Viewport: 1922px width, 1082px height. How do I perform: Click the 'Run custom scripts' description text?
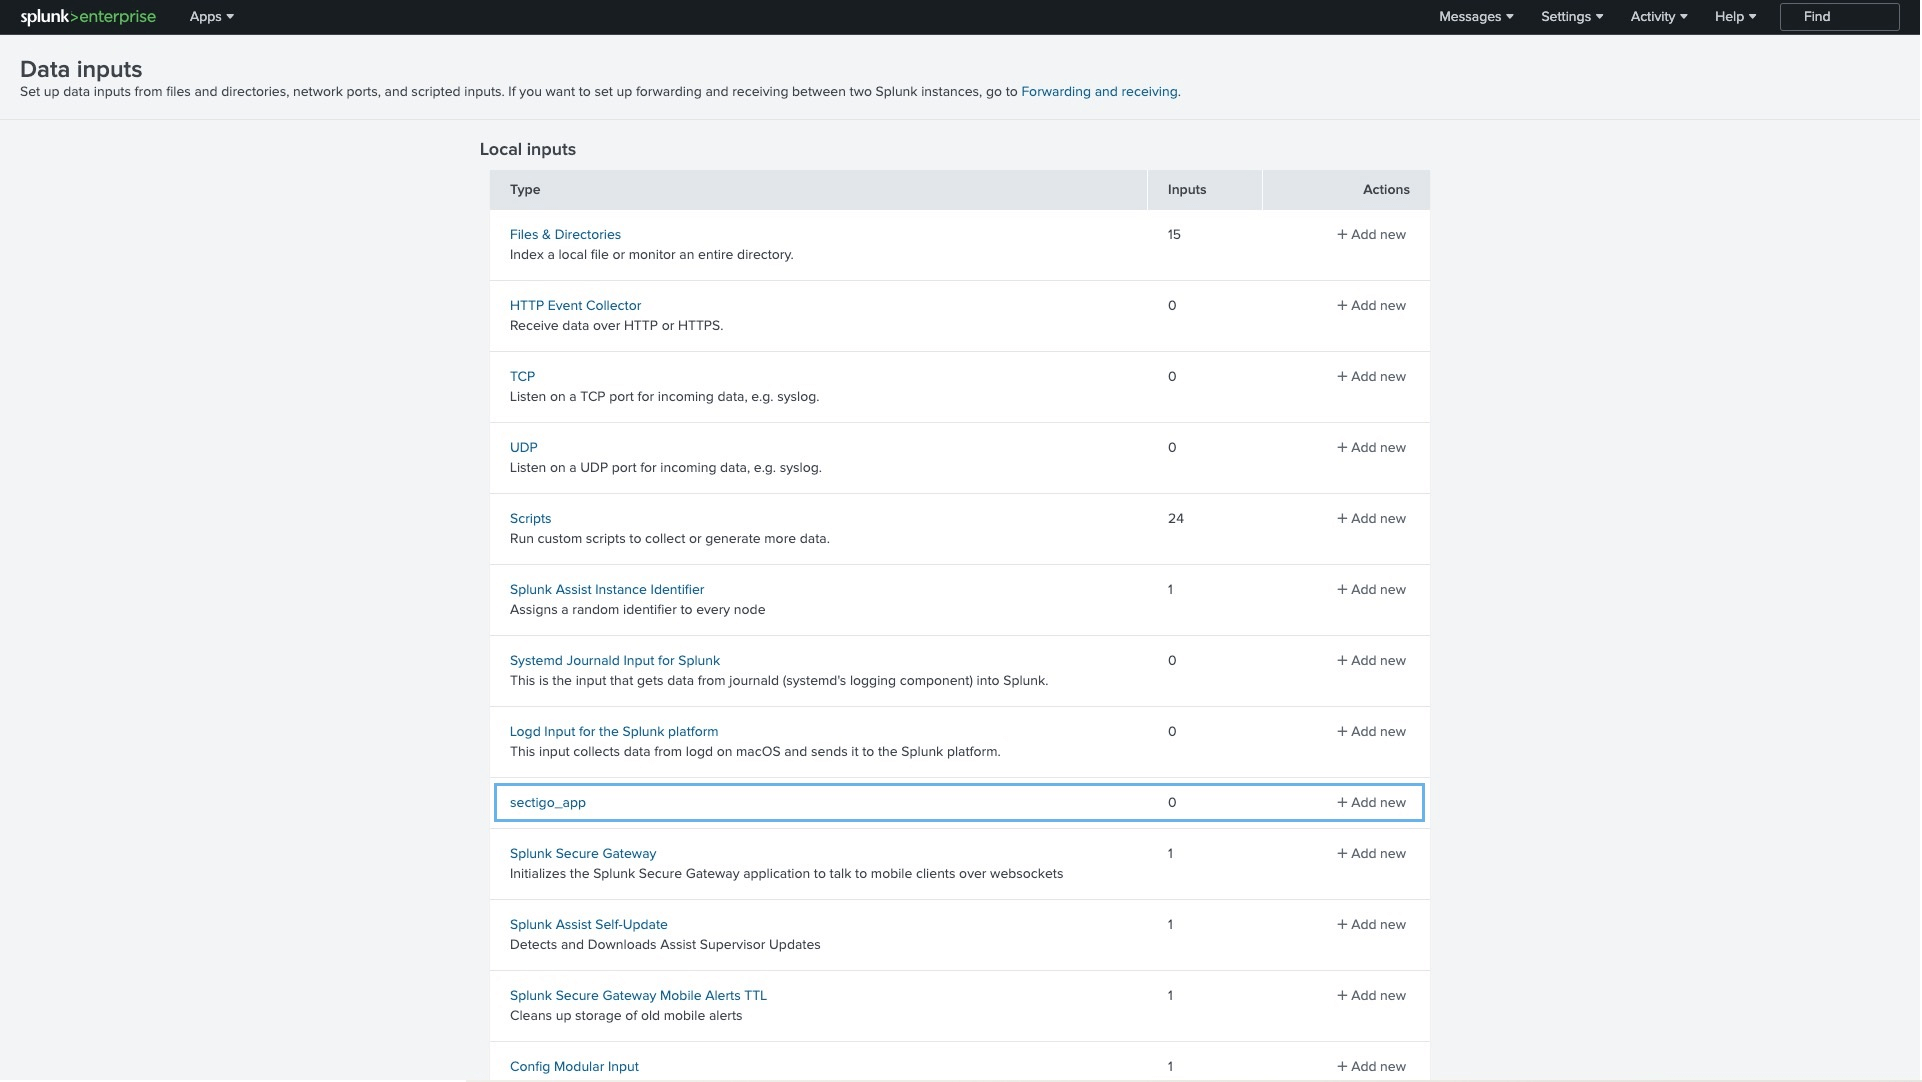click(669, 539)
